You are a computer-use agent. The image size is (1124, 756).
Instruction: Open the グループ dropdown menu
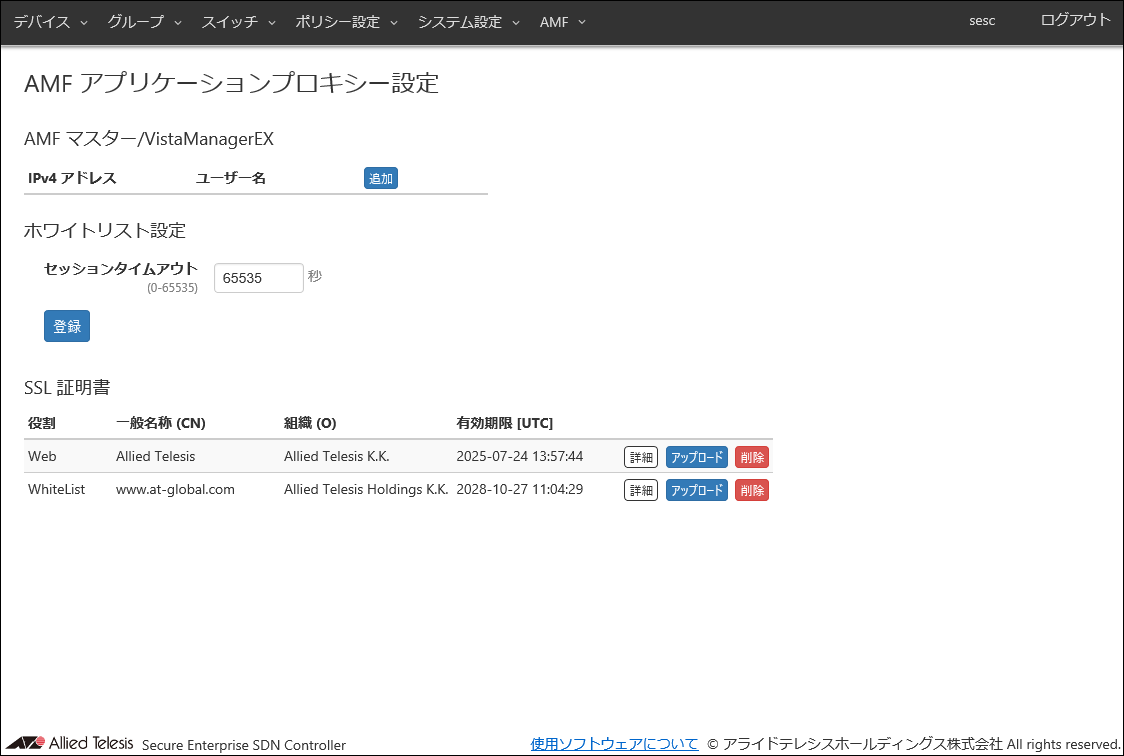[x=144, y=22]
